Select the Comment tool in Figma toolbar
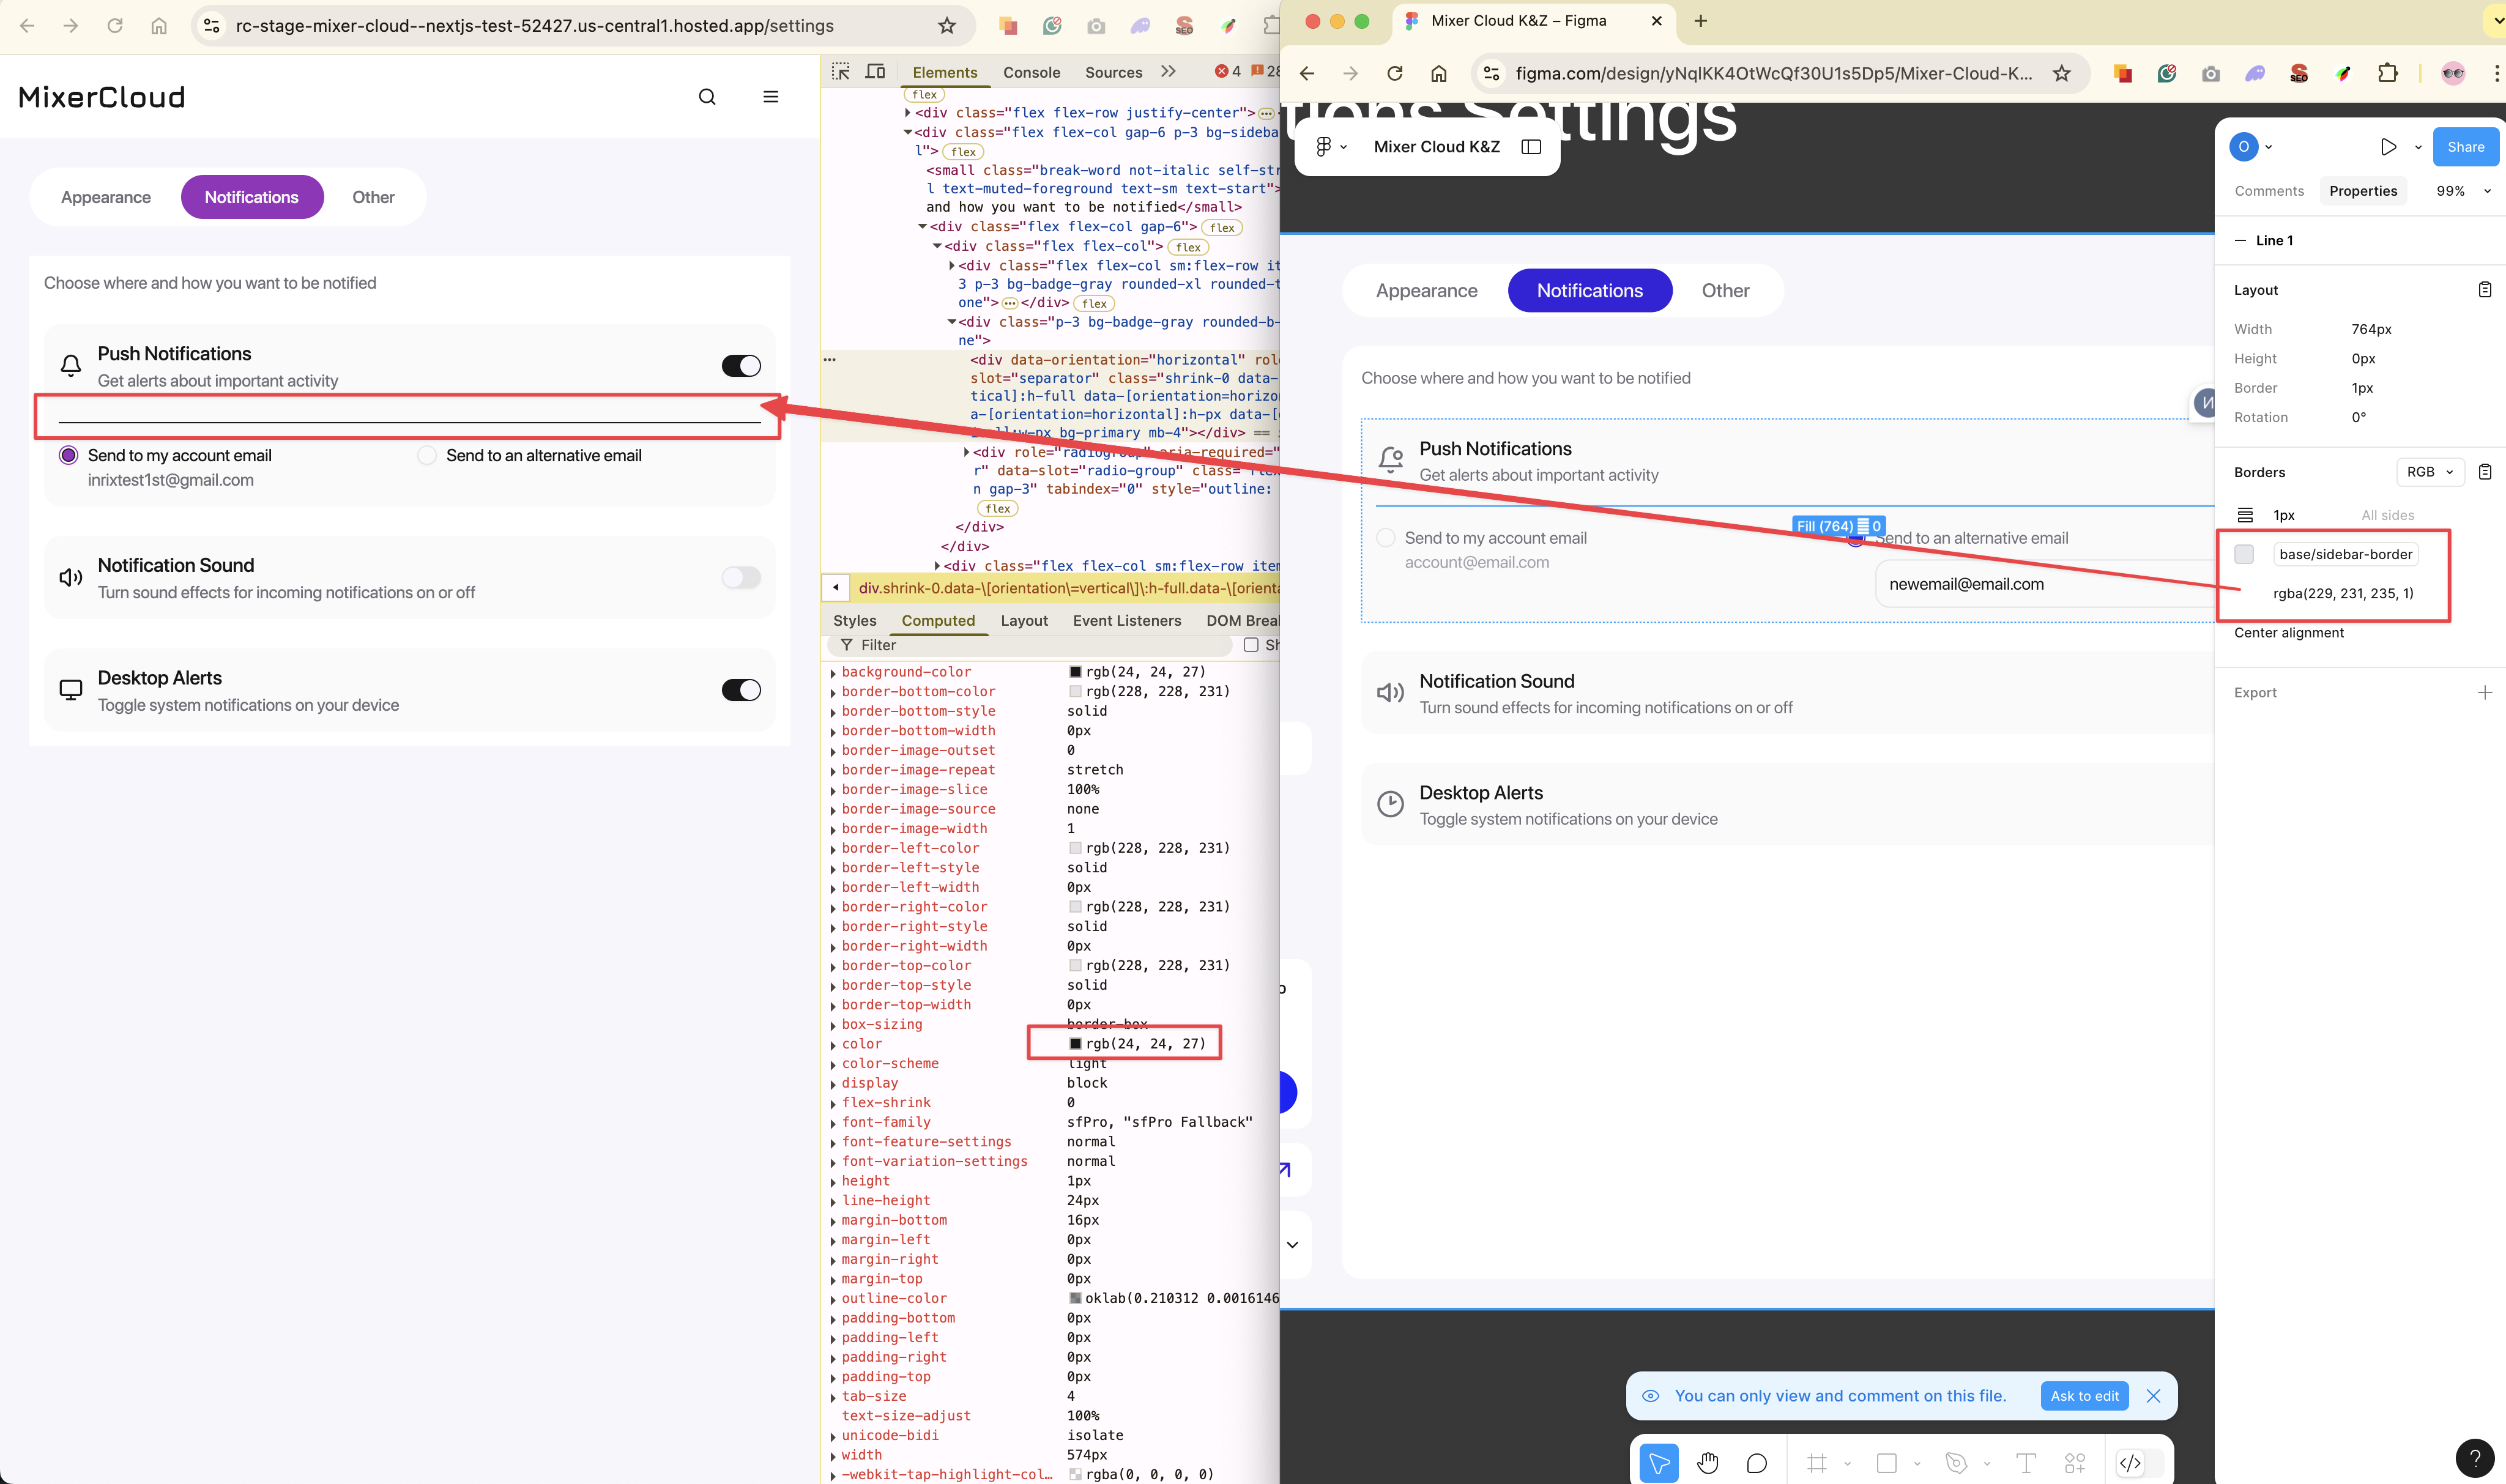2506x1484 pixels. pyautogui.click(x=1756, y=1463)
